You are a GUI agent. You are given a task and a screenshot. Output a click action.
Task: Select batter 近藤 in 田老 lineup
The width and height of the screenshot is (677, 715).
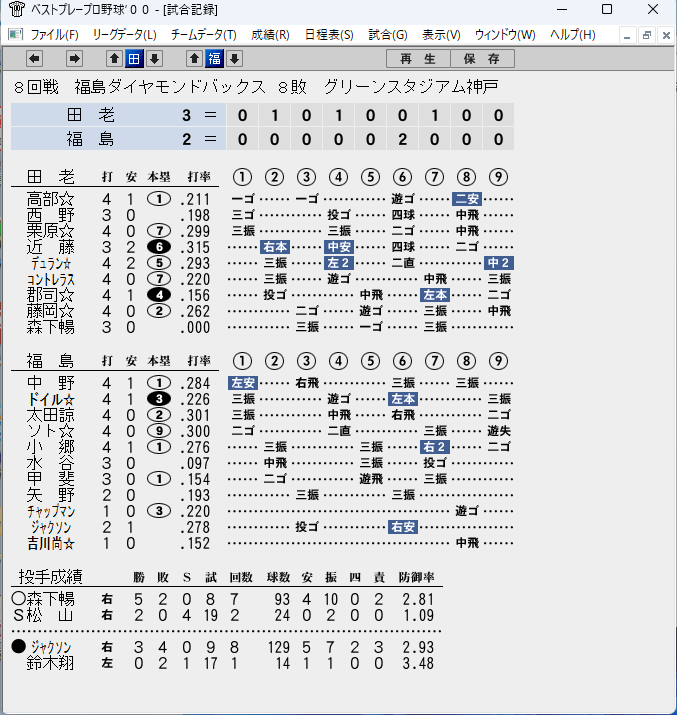50,247
